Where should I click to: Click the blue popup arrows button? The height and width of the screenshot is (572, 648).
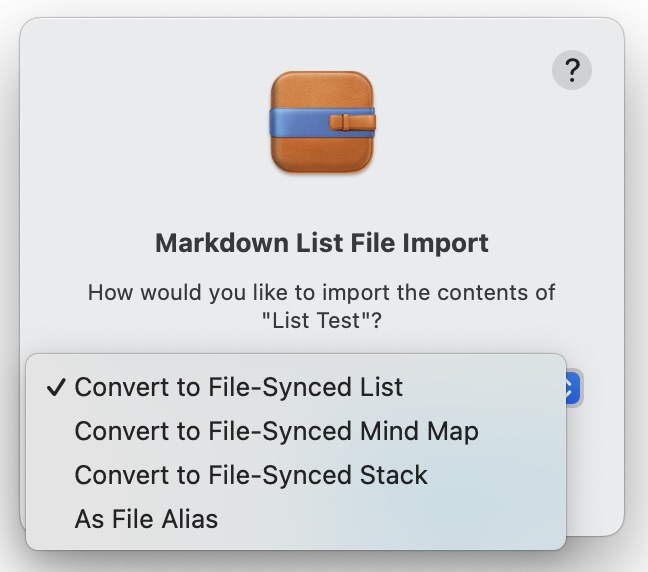572,388
